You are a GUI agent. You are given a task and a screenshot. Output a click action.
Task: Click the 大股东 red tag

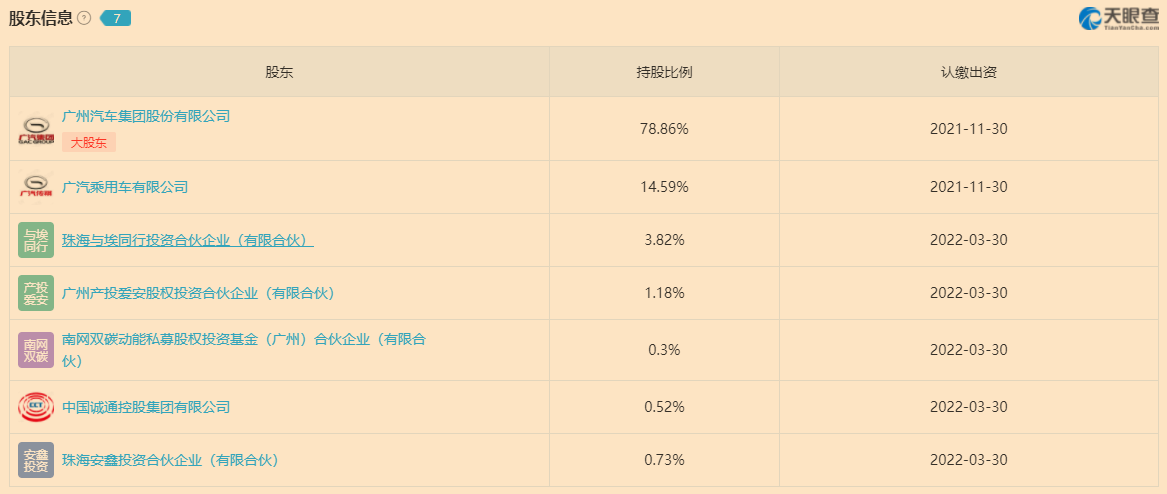click(89, 143)
